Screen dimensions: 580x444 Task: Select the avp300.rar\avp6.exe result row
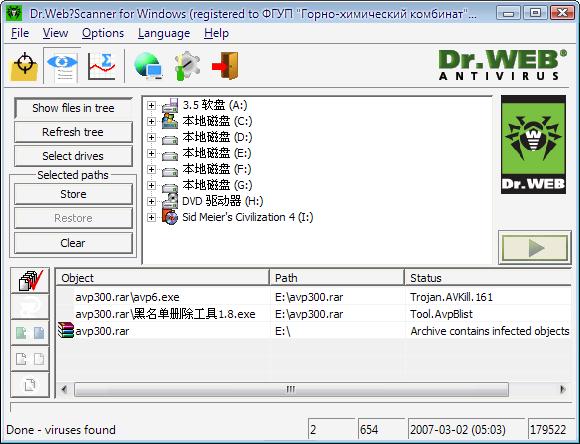(314, 297)
